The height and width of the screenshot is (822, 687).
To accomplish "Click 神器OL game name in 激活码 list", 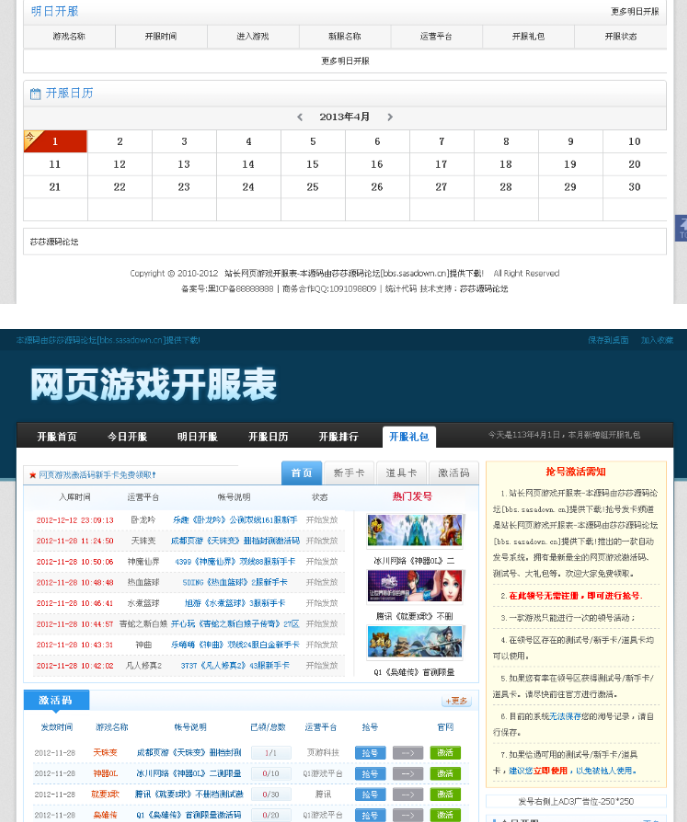I will pyautogui.click(x=105, y=774).
